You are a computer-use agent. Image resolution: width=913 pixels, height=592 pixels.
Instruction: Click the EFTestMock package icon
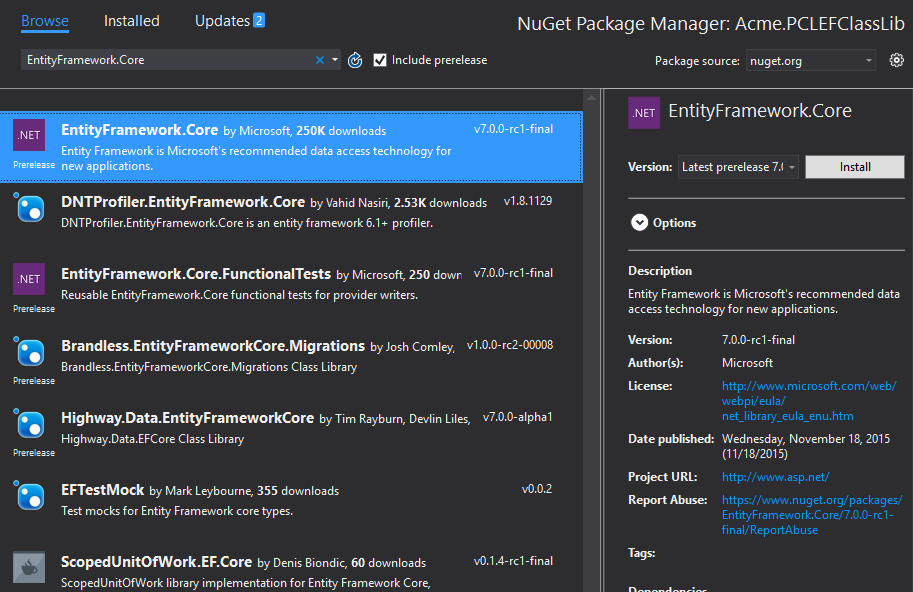[x=28, y=496]
